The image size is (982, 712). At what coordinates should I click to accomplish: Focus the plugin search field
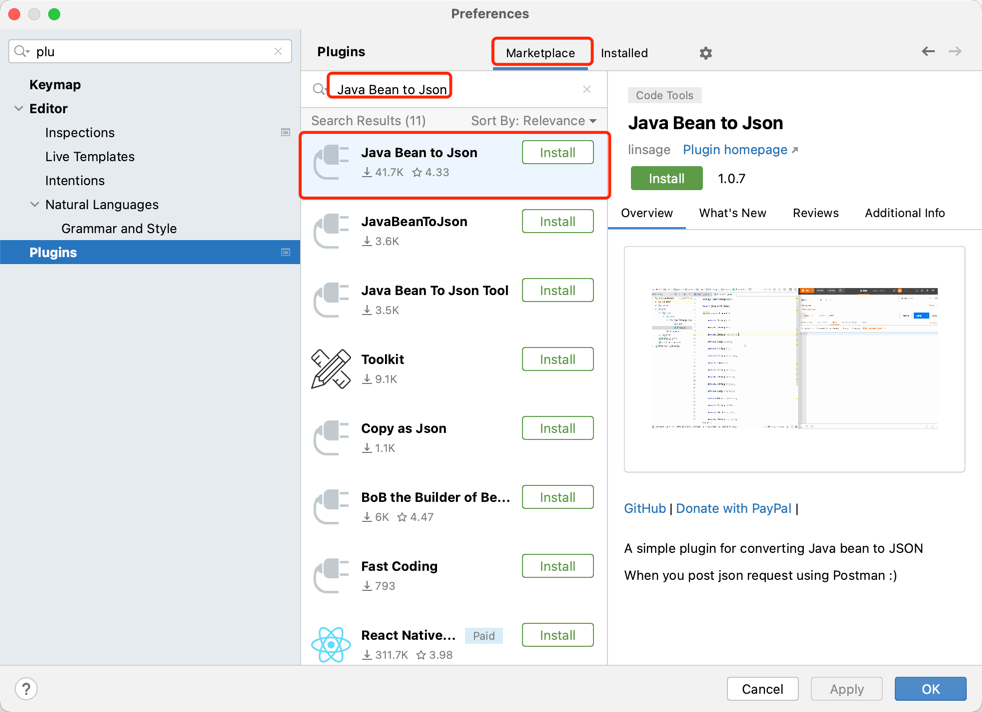tap(454, 90)
